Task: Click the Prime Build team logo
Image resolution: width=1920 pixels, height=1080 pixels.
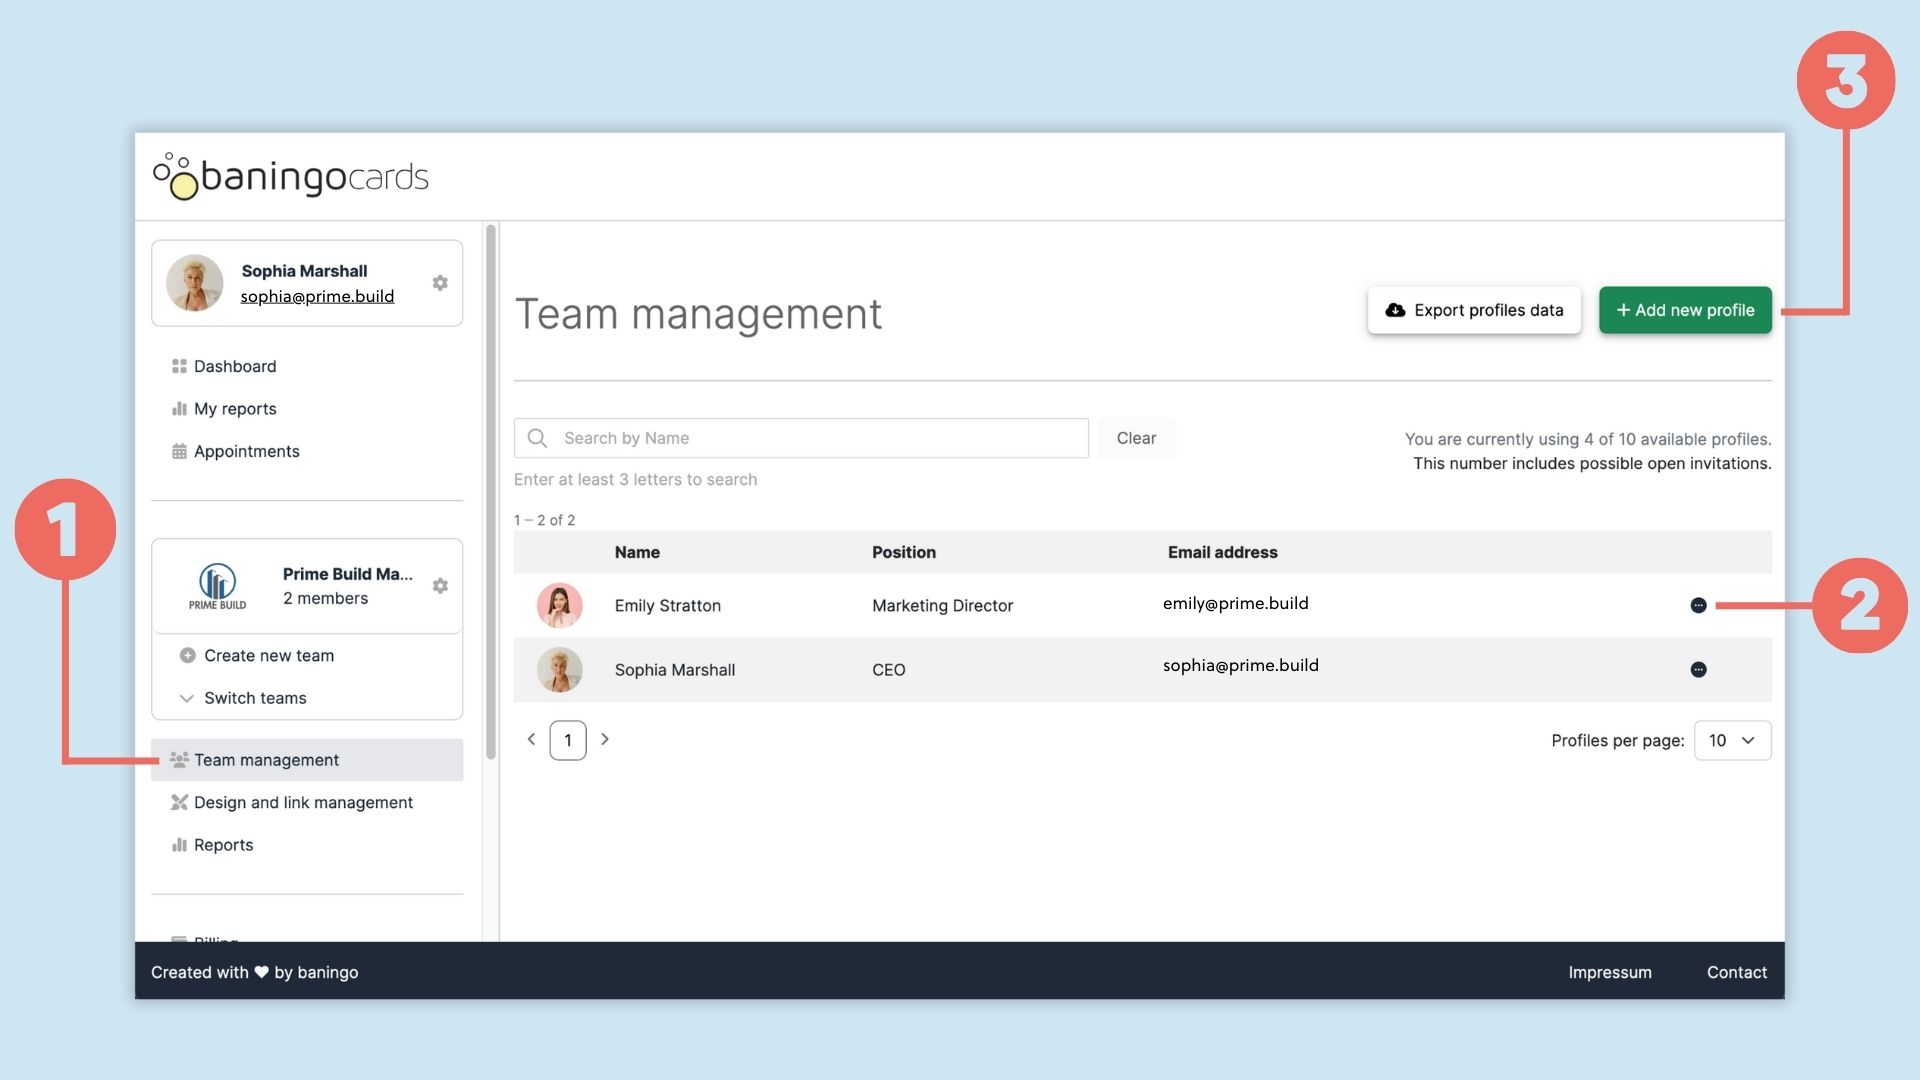Action: pyautogui.click(x=217, y=586)
